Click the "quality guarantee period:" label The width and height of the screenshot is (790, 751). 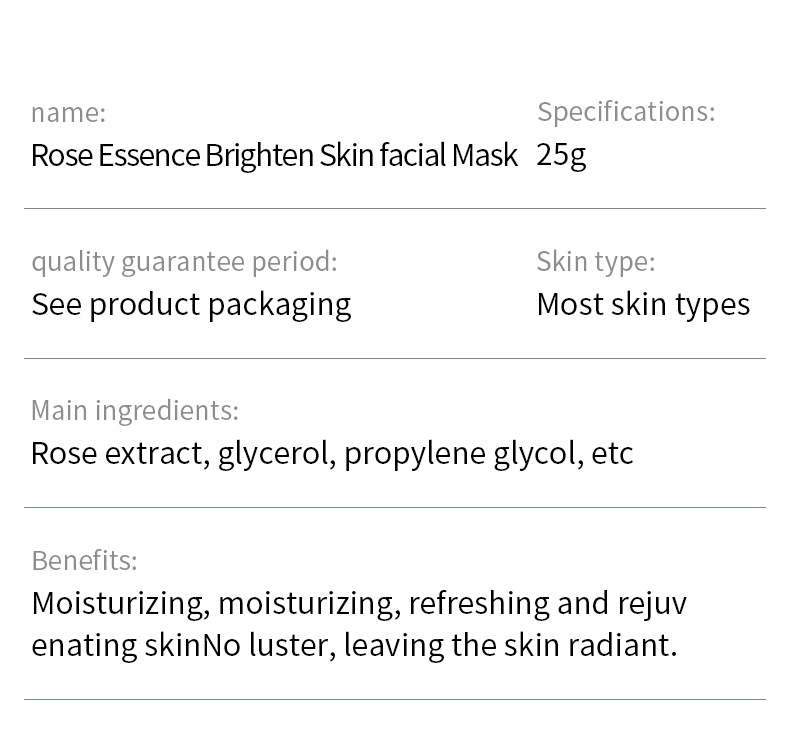click(184, 262)
